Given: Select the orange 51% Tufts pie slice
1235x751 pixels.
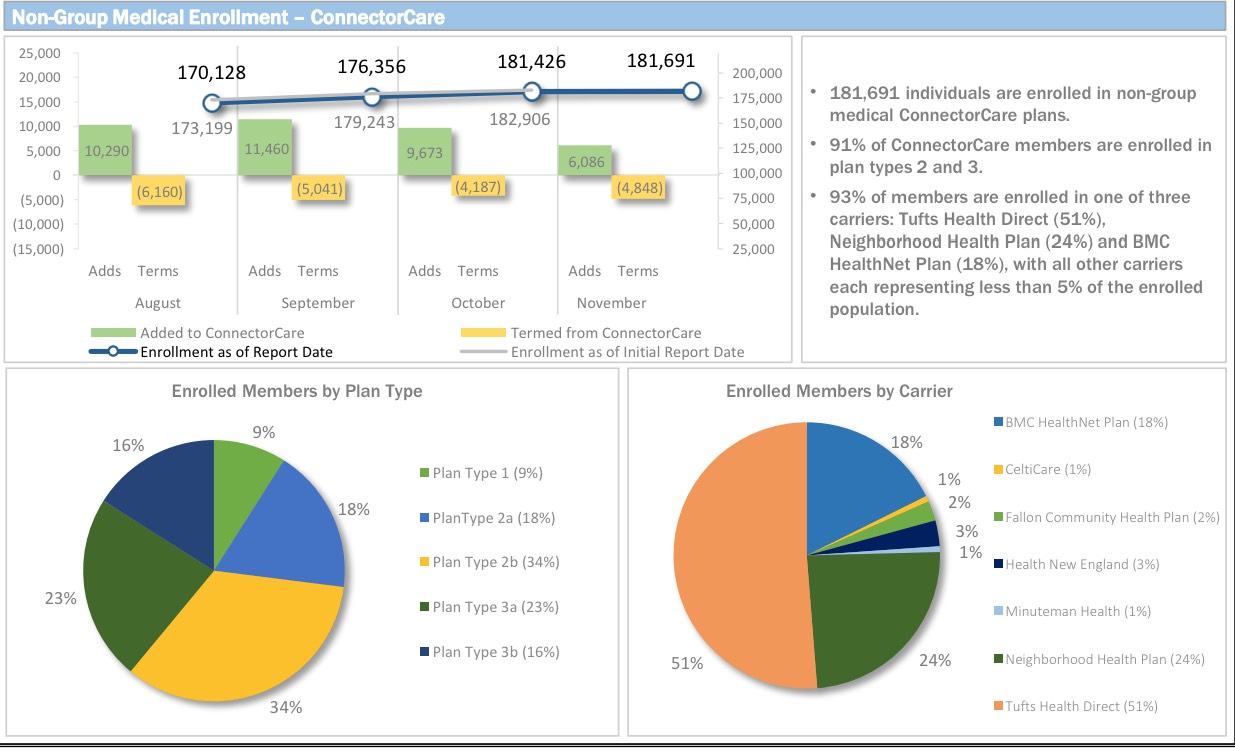Looking at the screenshot, I should [x=740, y=560].
